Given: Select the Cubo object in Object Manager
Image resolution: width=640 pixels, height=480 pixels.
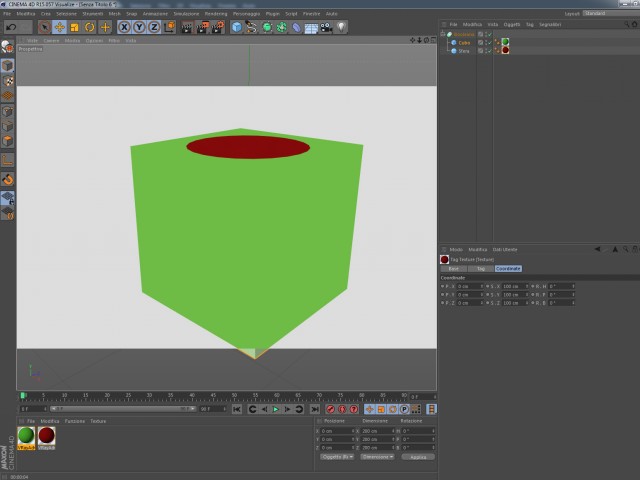Looking at the screenshot, I should [x=464, y=42].
